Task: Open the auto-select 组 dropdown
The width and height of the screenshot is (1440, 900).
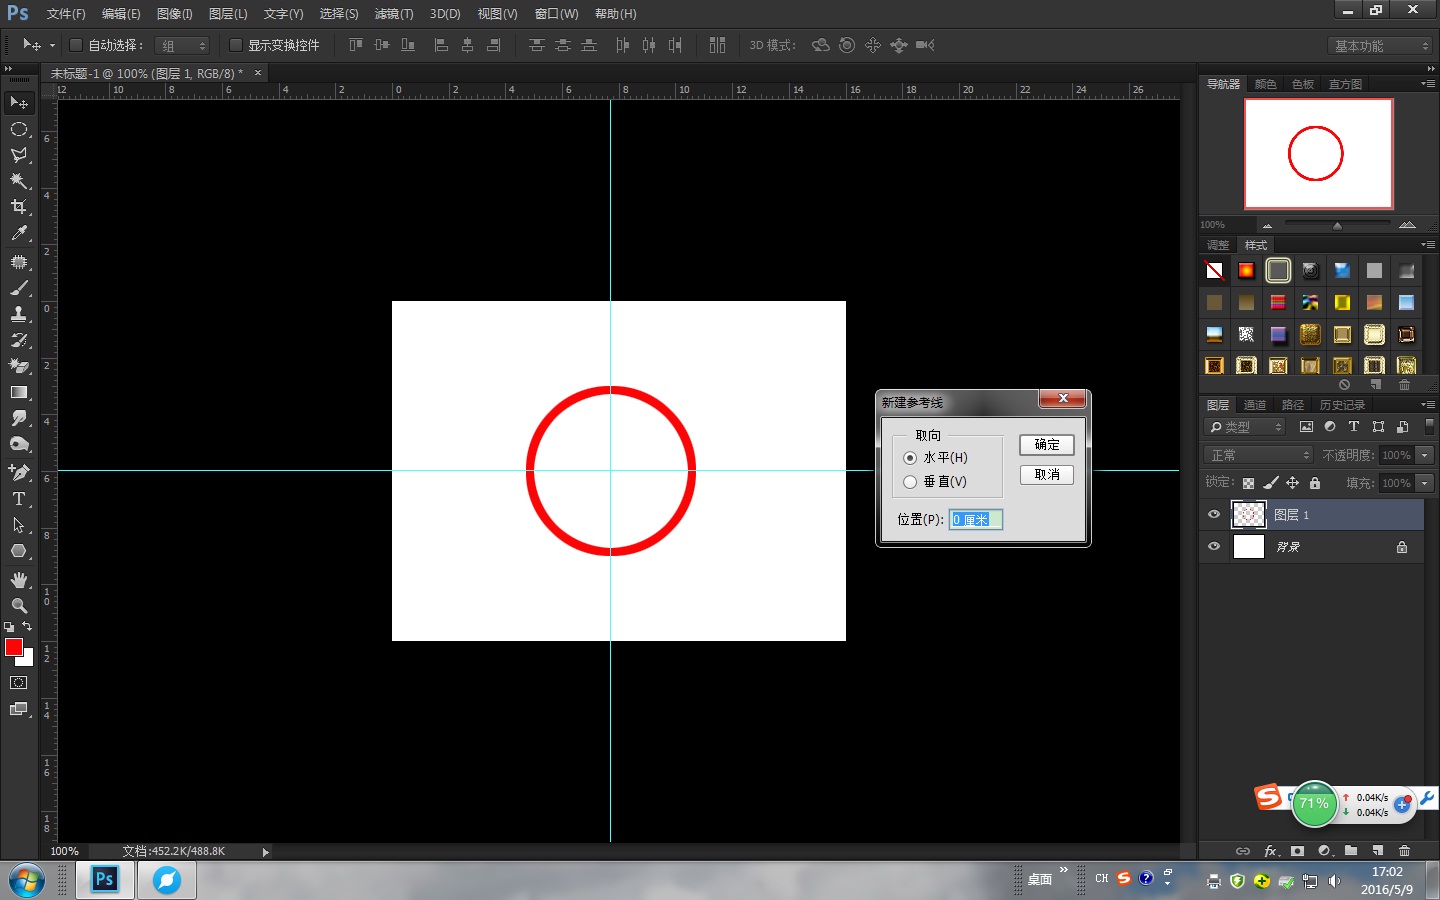Action: (x=182, y=46)
